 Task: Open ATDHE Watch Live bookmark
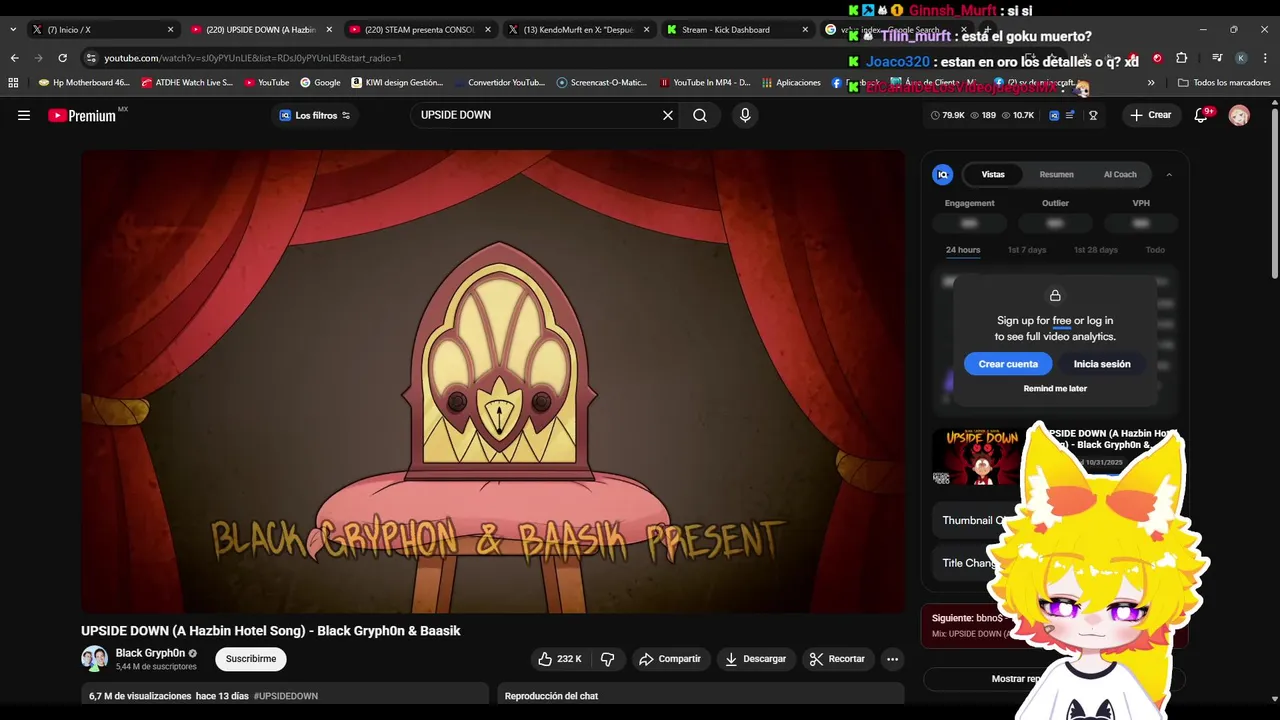(187, 83)
